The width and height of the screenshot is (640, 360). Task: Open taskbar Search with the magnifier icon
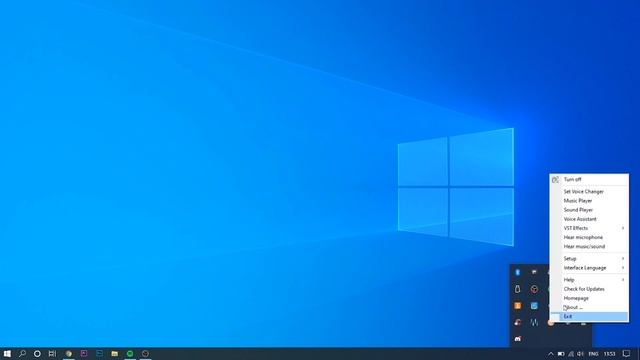22,353
